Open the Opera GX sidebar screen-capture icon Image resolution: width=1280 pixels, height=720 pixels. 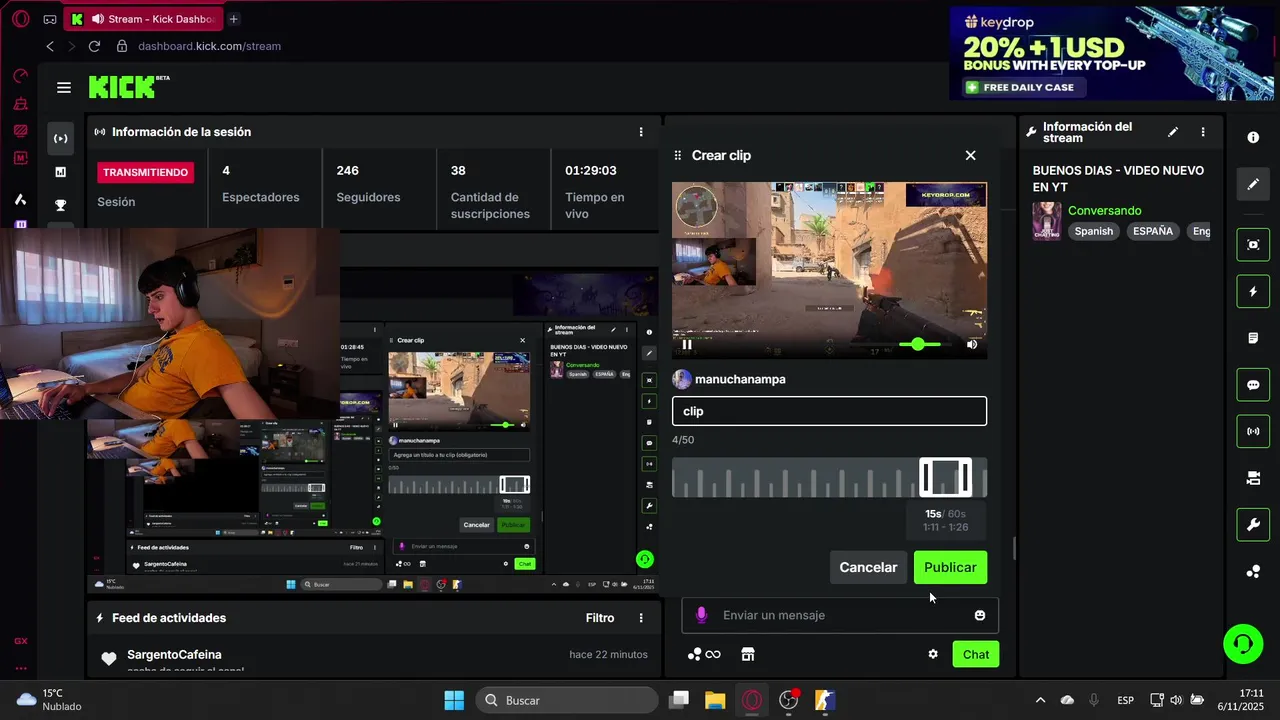click(x=20, y=131)
